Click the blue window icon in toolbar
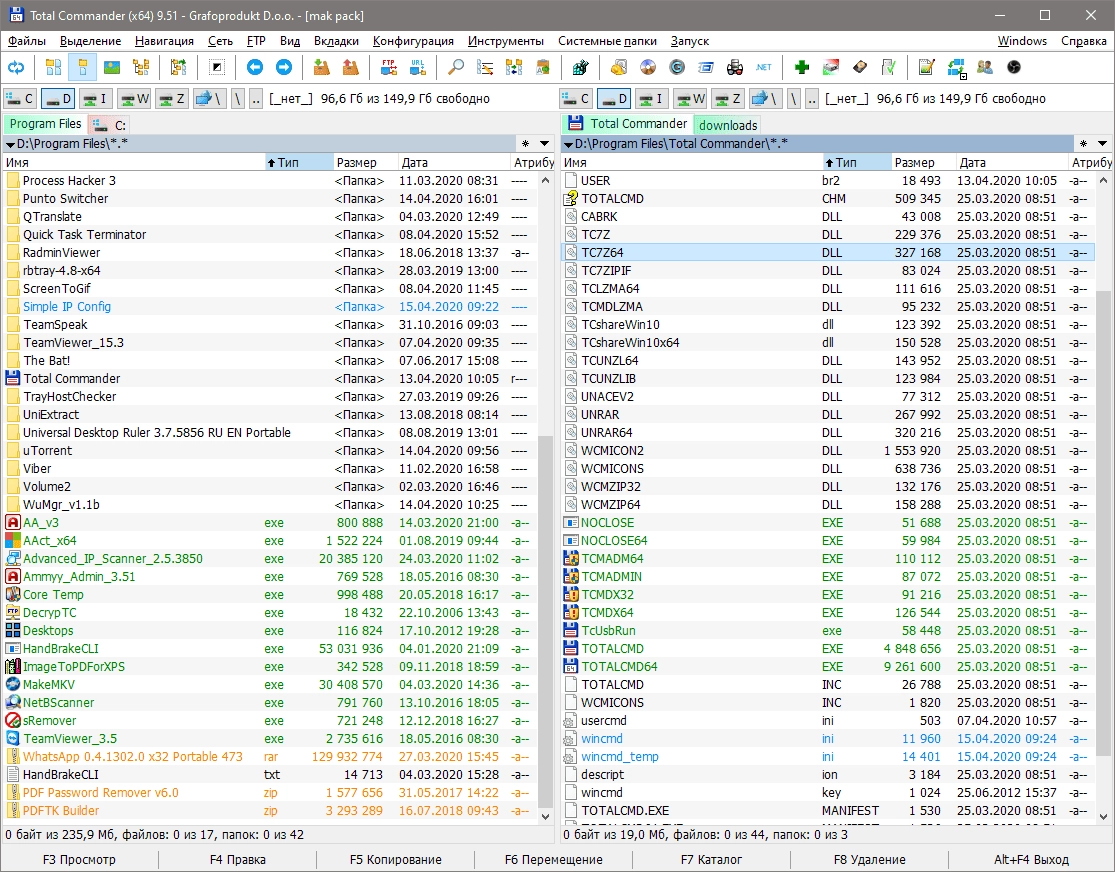The width and height of the screenshot is (1115, 872). [x=706, y=68]
